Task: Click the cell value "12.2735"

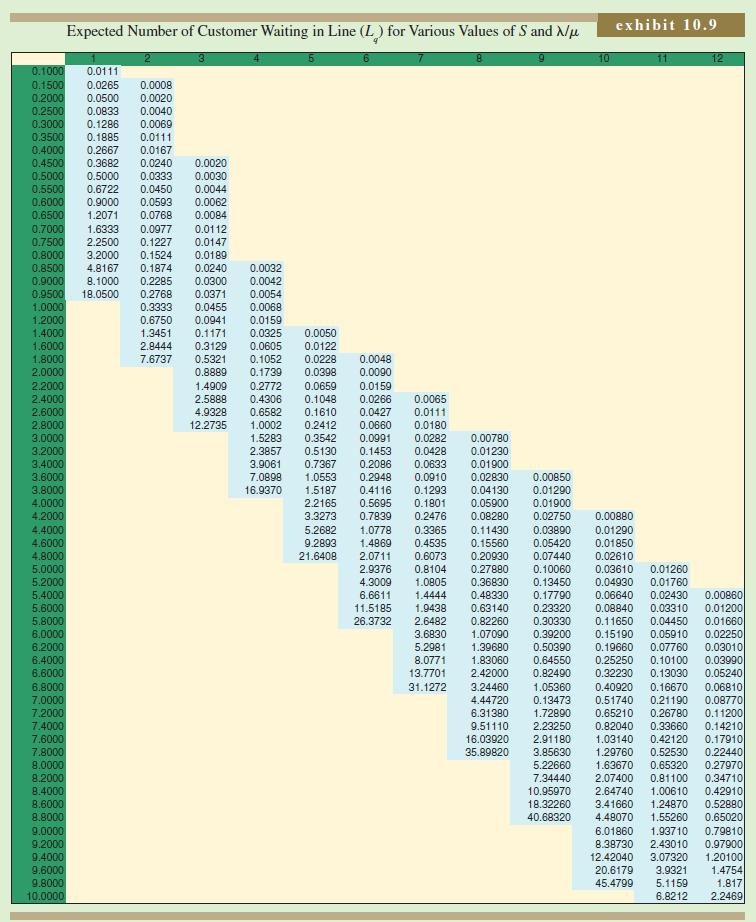Action: (208, 425)
